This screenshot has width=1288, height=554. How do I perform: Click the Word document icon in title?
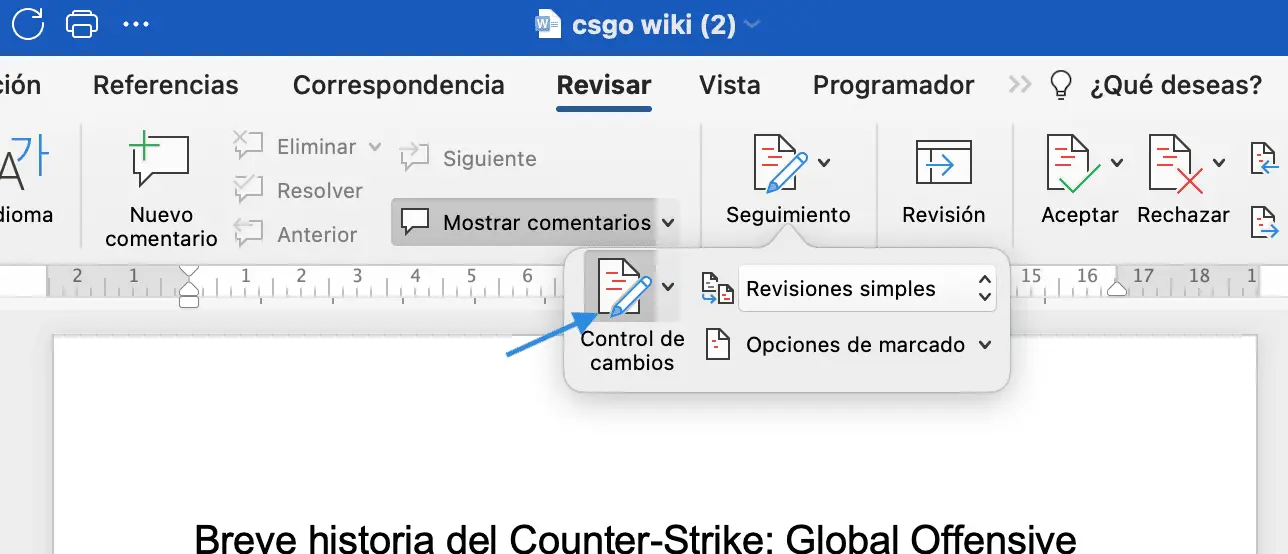point(548,24)
